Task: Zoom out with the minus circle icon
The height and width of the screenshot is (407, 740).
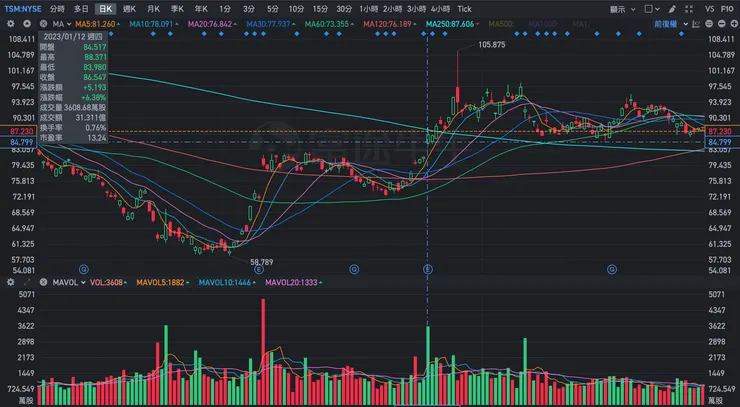Action: 722,24
